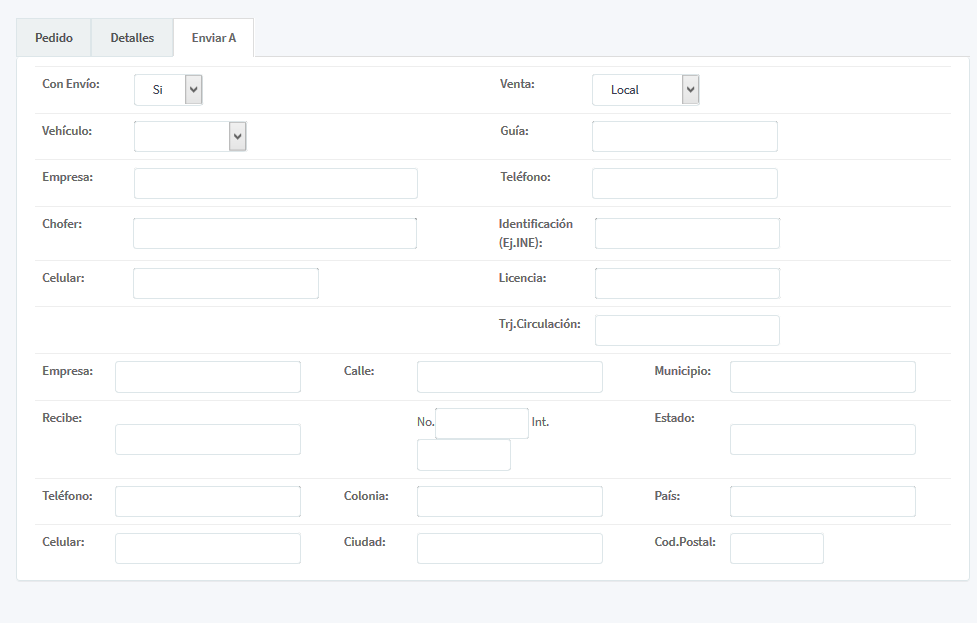Screen dimensions: 977x623
Task: Expand the Venta dropdown showing Local
Action: (645, 90)
